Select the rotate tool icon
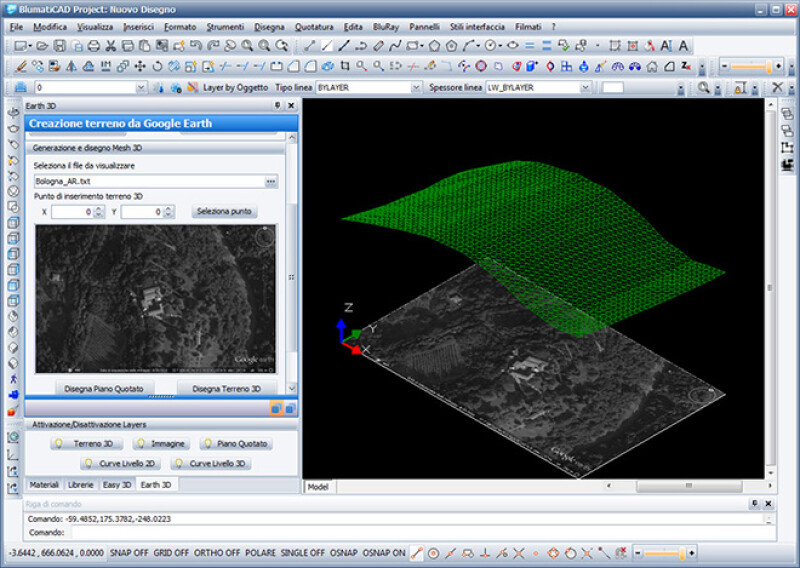 coord(157,66)
